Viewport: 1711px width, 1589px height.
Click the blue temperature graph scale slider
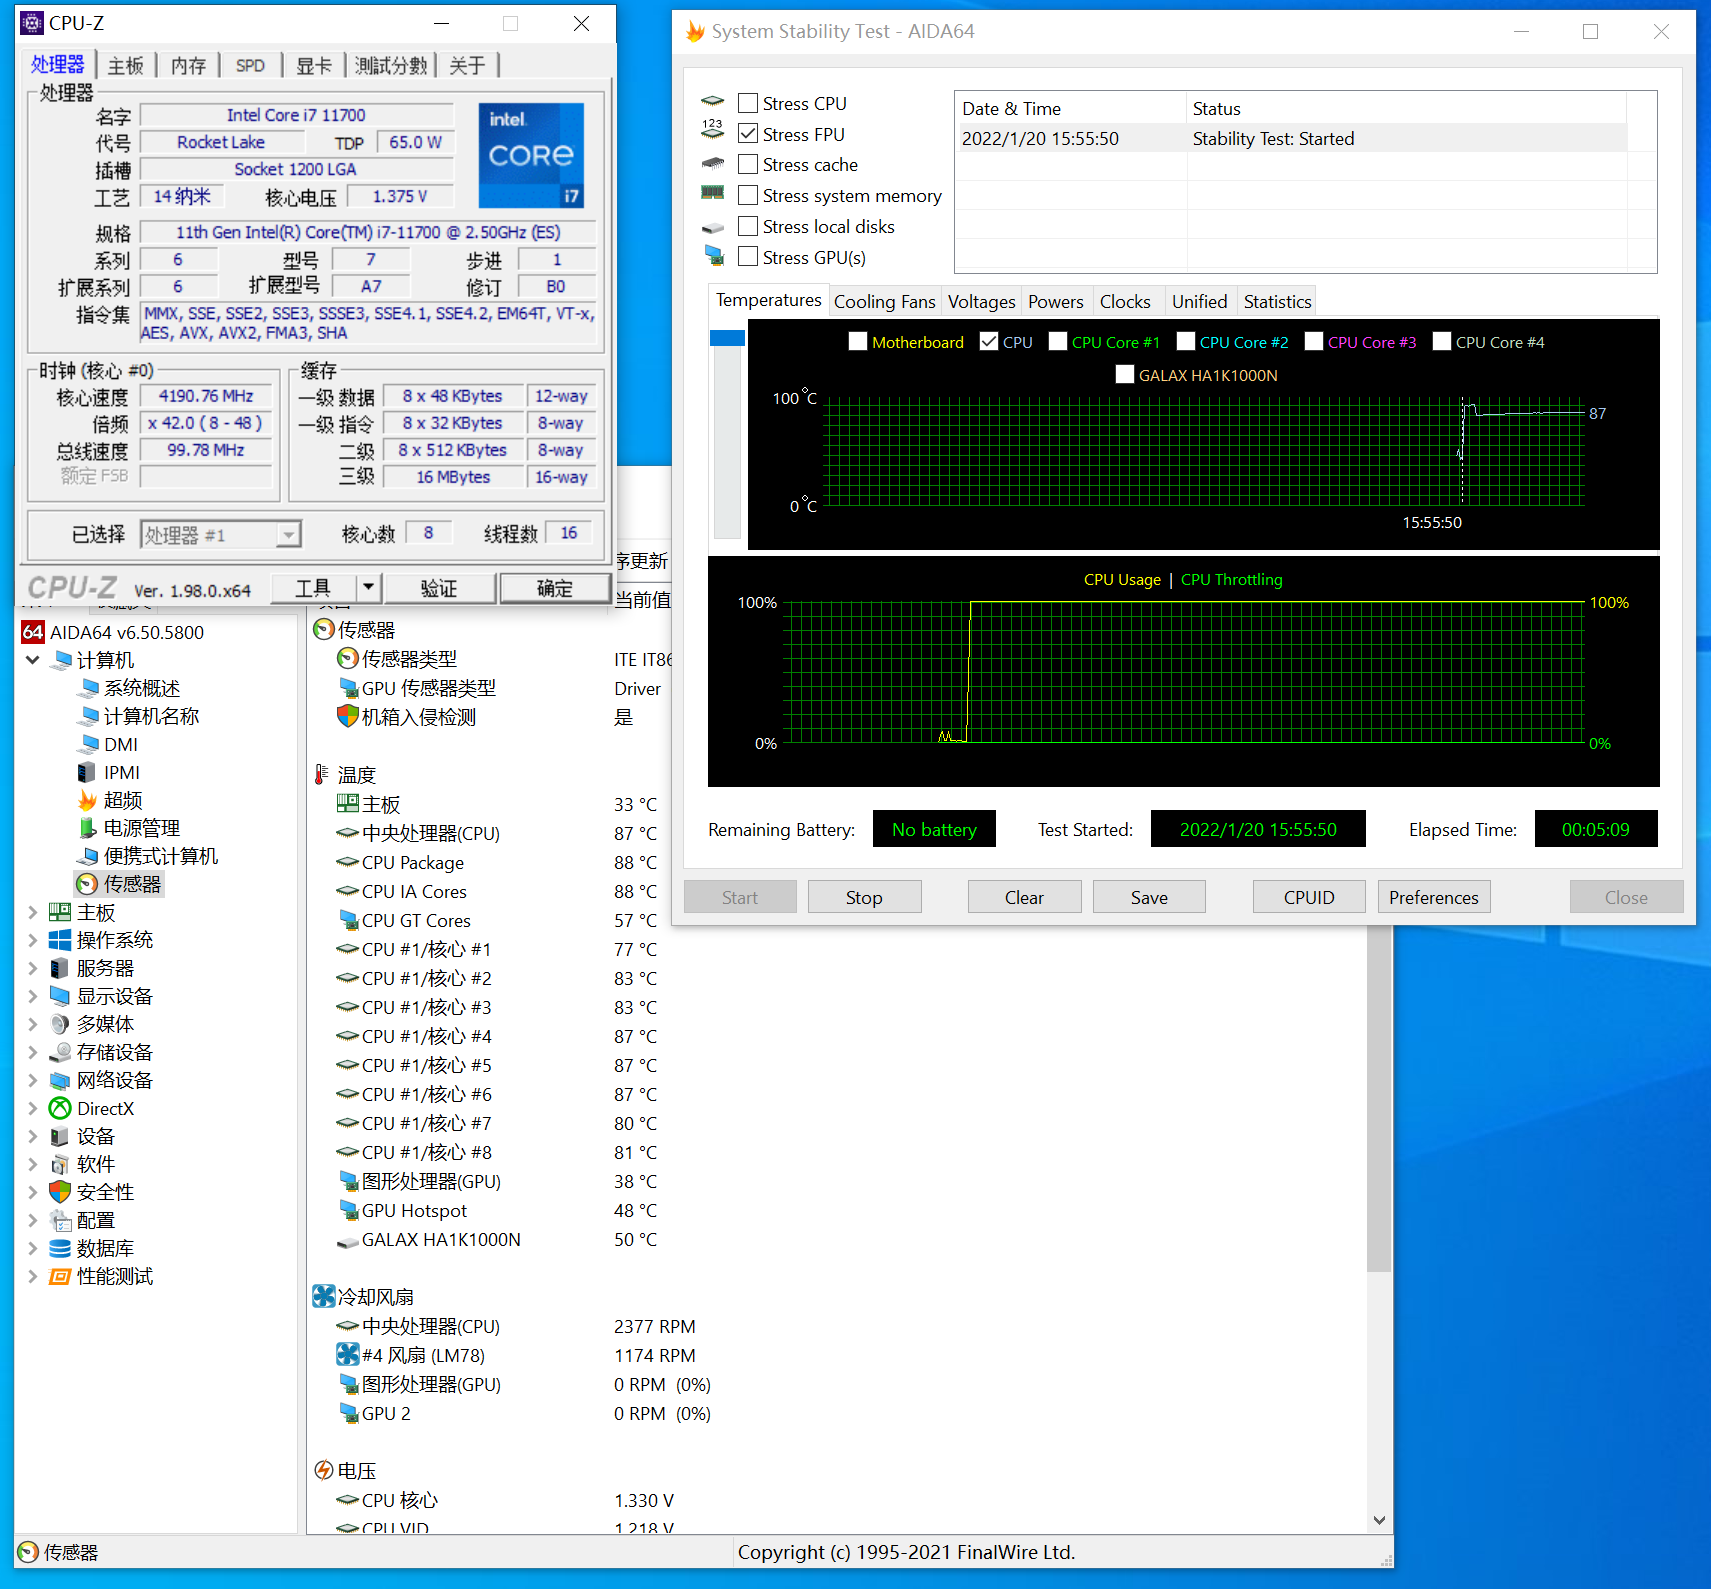tap(727, 338)
